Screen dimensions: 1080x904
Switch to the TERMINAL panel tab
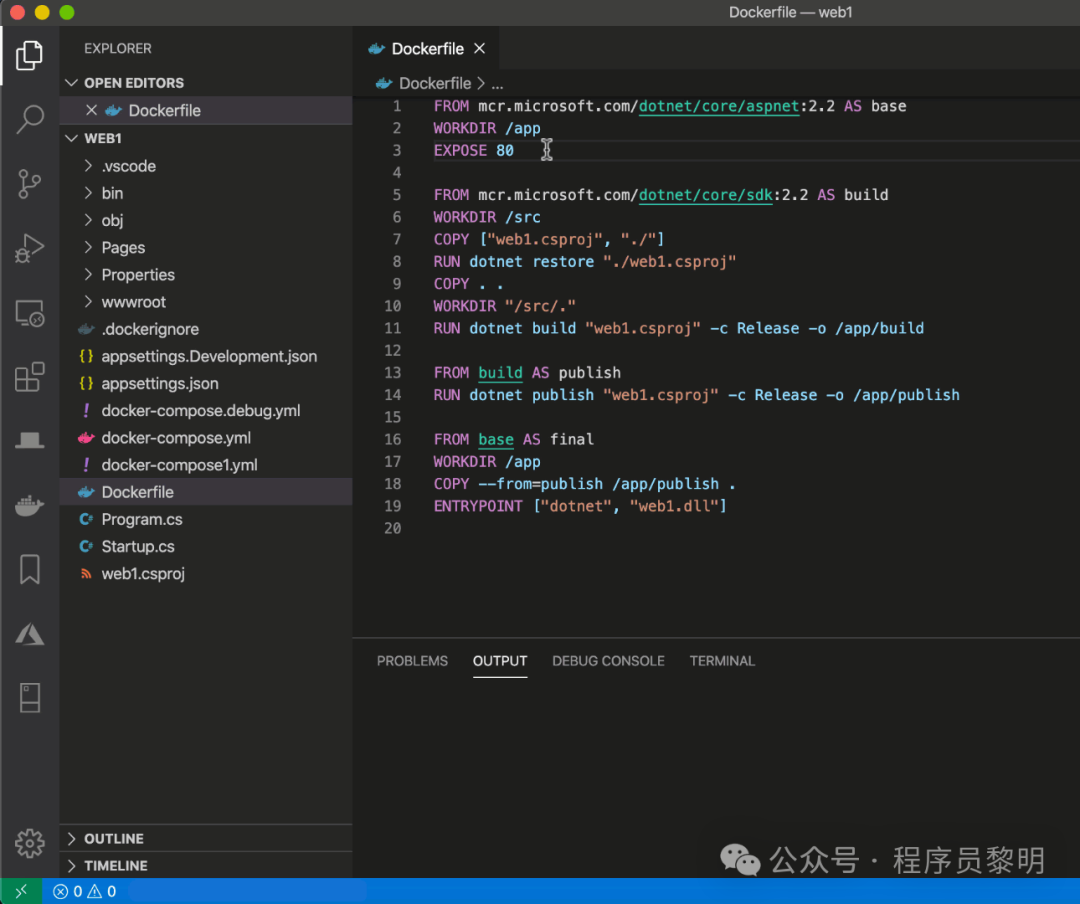[x=722, y=661]
